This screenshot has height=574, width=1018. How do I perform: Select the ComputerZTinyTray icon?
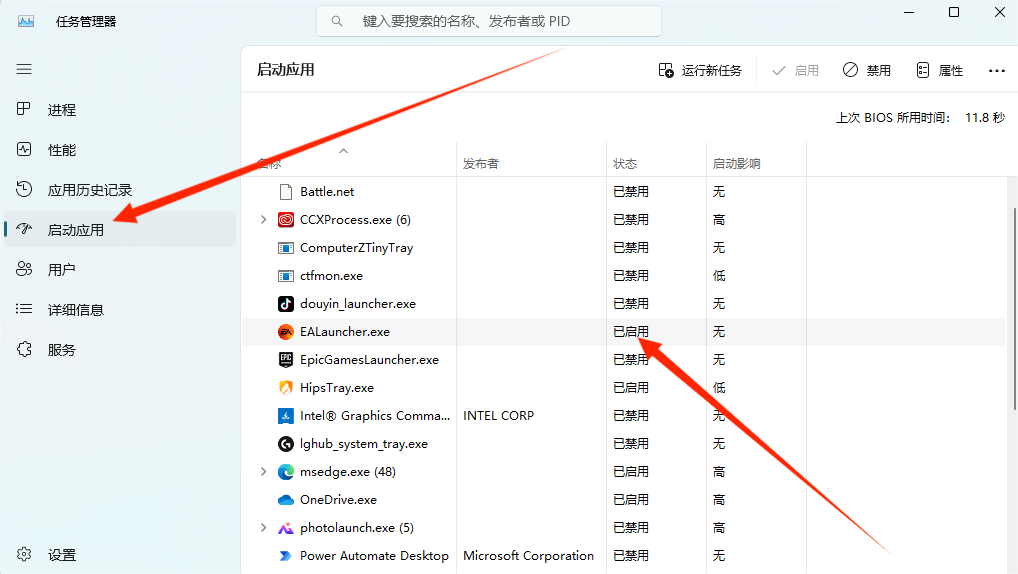286,247
